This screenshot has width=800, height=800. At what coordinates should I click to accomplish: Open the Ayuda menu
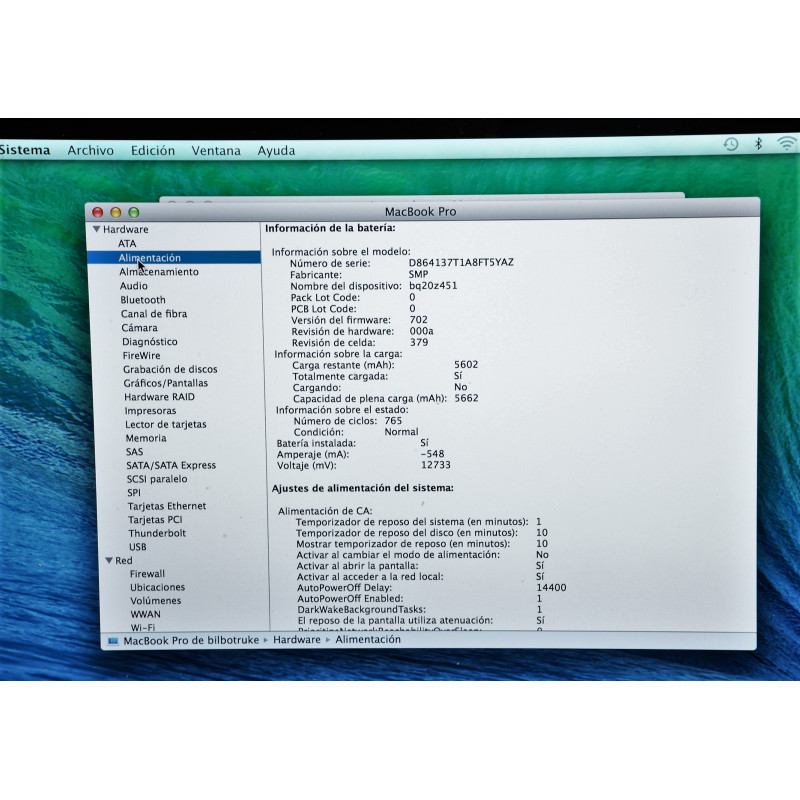point(276,151)
